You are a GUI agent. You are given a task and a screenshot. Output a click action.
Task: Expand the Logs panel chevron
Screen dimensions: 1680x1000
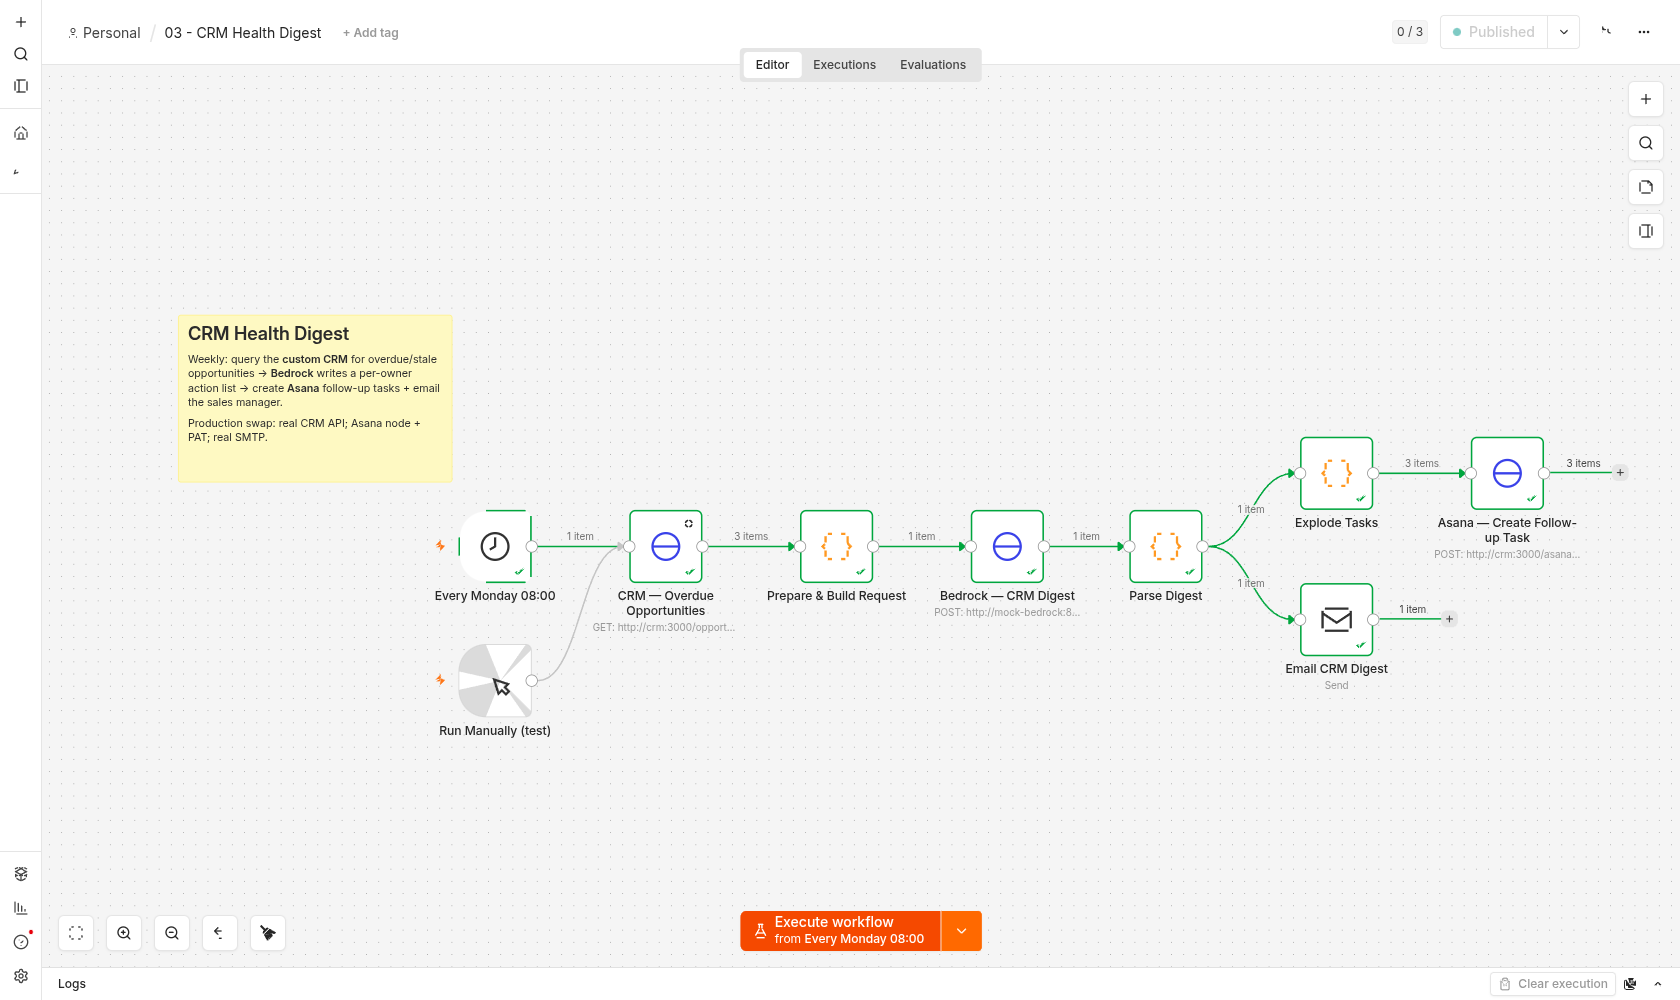pyautogui.click(x=1658, y=984)
